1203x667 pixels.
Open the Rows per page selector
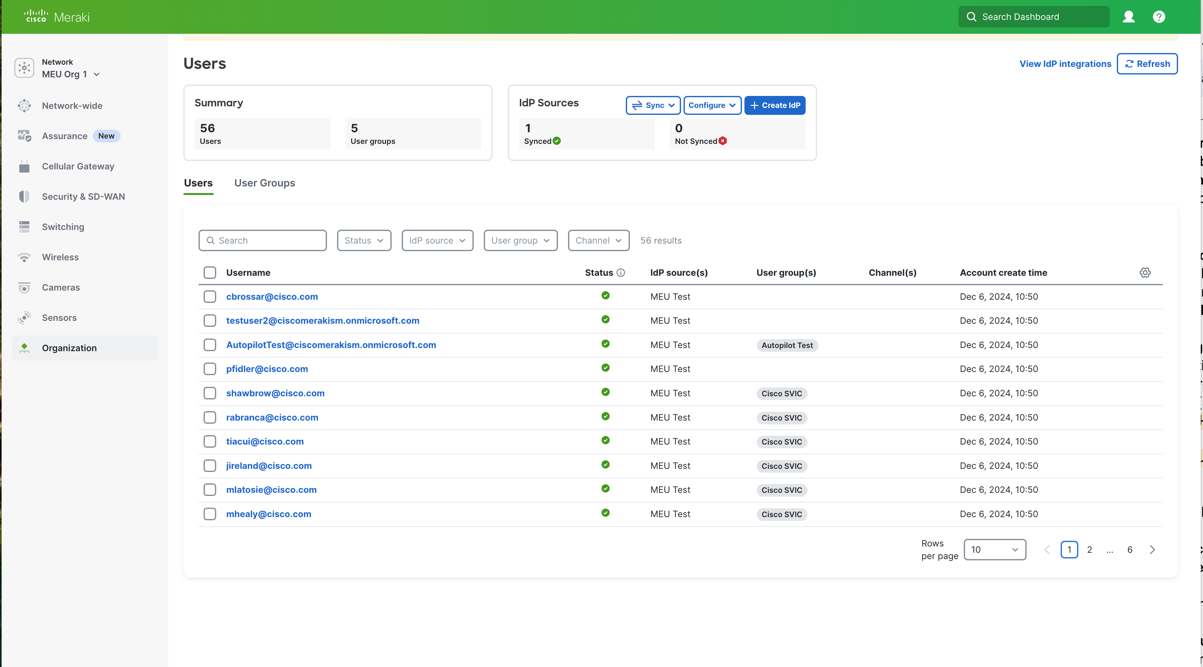pyautogui.click(x=994, y=549)
